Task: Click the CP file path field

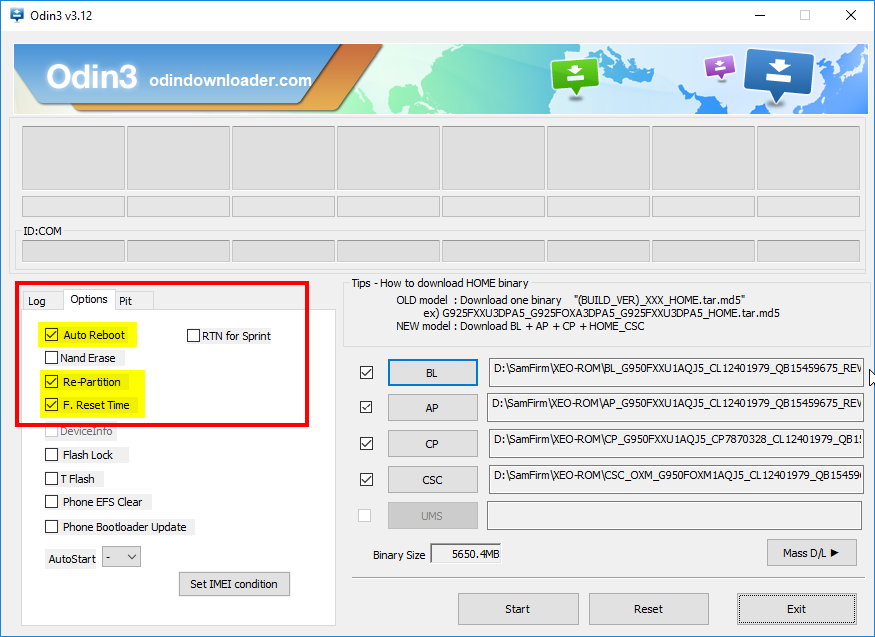Action: 676,444
